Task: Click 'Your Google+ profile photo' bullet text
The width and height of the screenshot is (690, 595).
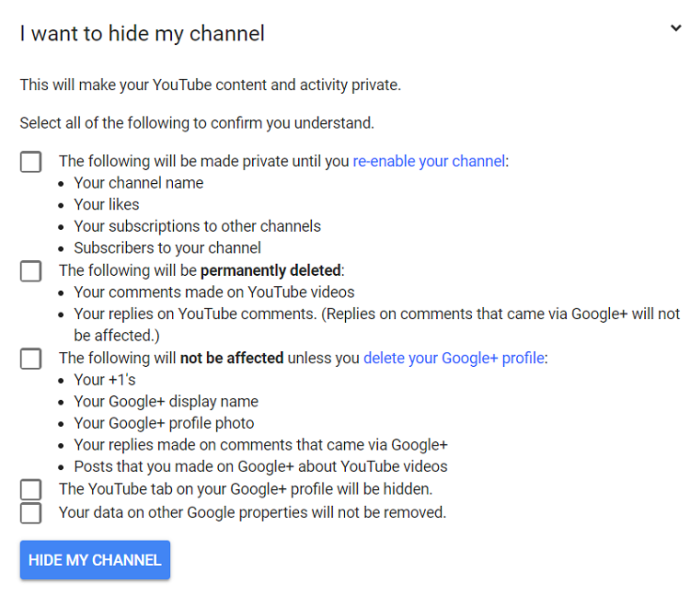Action: pos(164,423)
